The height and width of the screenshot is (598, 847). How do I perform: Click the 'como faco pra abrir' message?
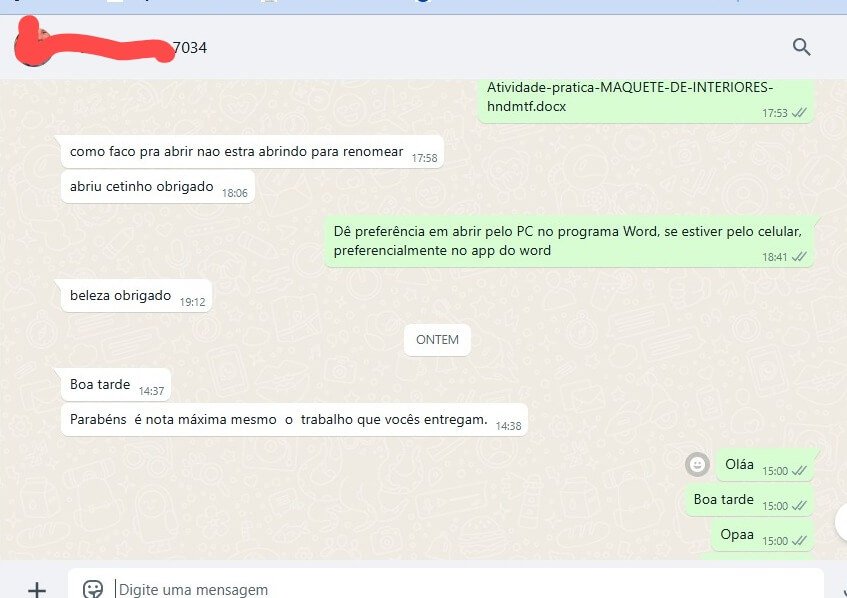click(x=252, y=152)
